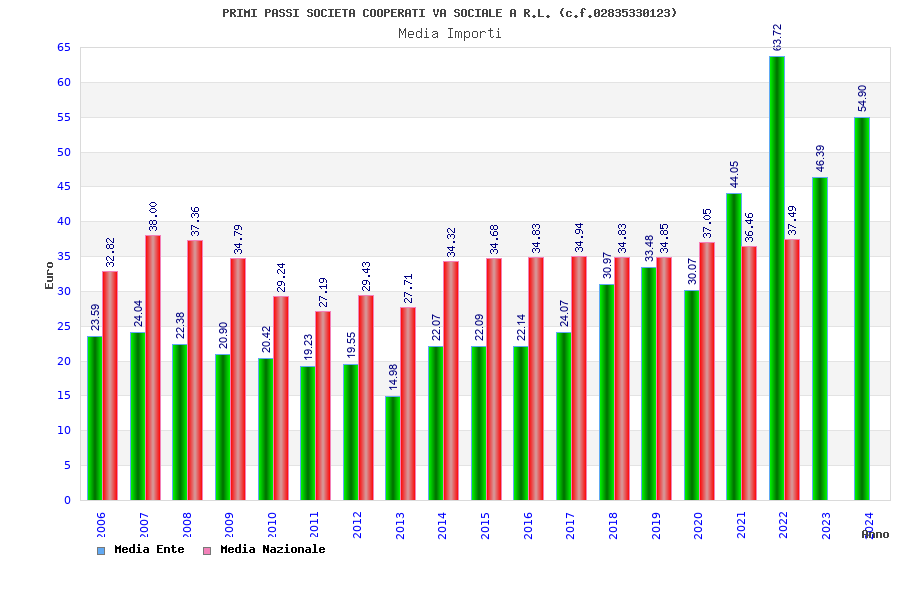The height and width of the screenshot is (600, 900).
Task: Click the x-axis year 2006
Action: click(102, 525)
